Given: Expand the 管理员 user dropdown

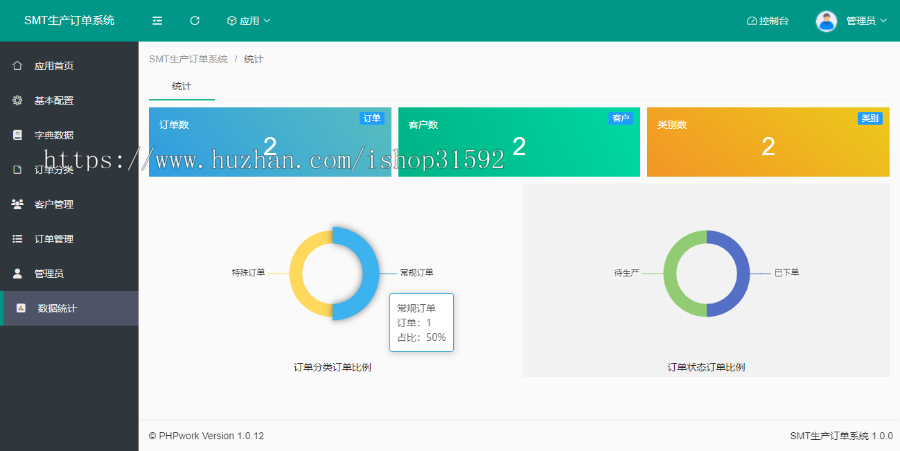Looking at the screenshot, I should [x=866, y=21].
